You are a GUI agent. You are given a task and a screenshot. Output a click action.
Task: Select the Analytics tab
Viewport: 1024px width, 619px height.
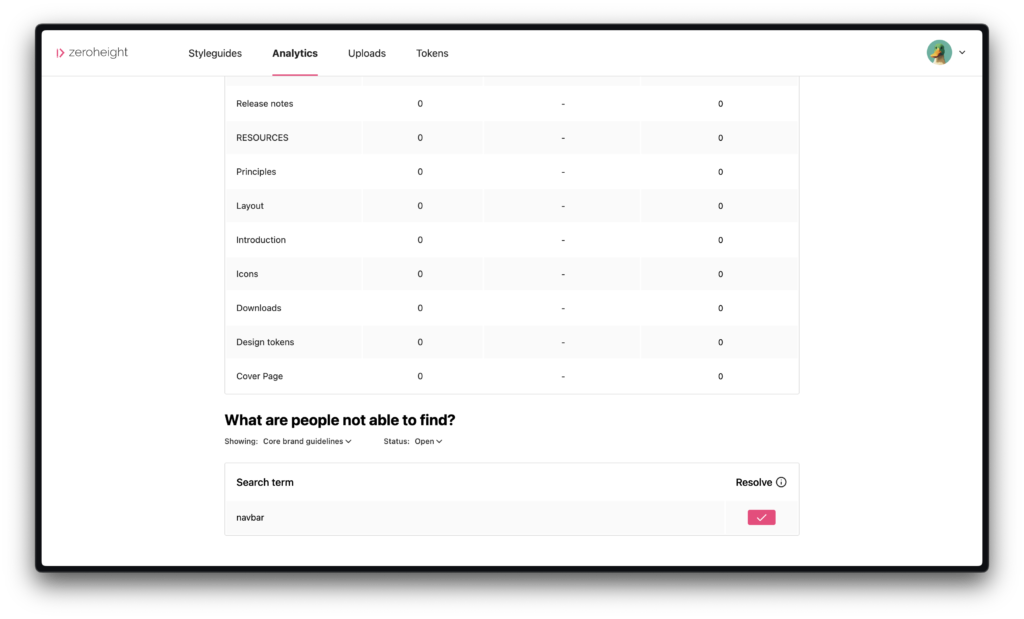(295, 54)
